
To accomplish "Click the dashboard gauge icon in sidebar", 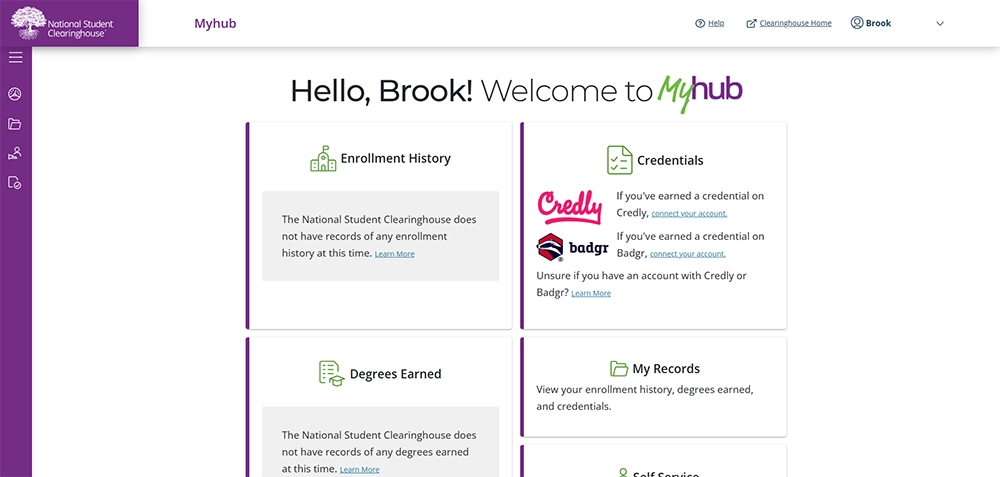I will click(15, 94).
